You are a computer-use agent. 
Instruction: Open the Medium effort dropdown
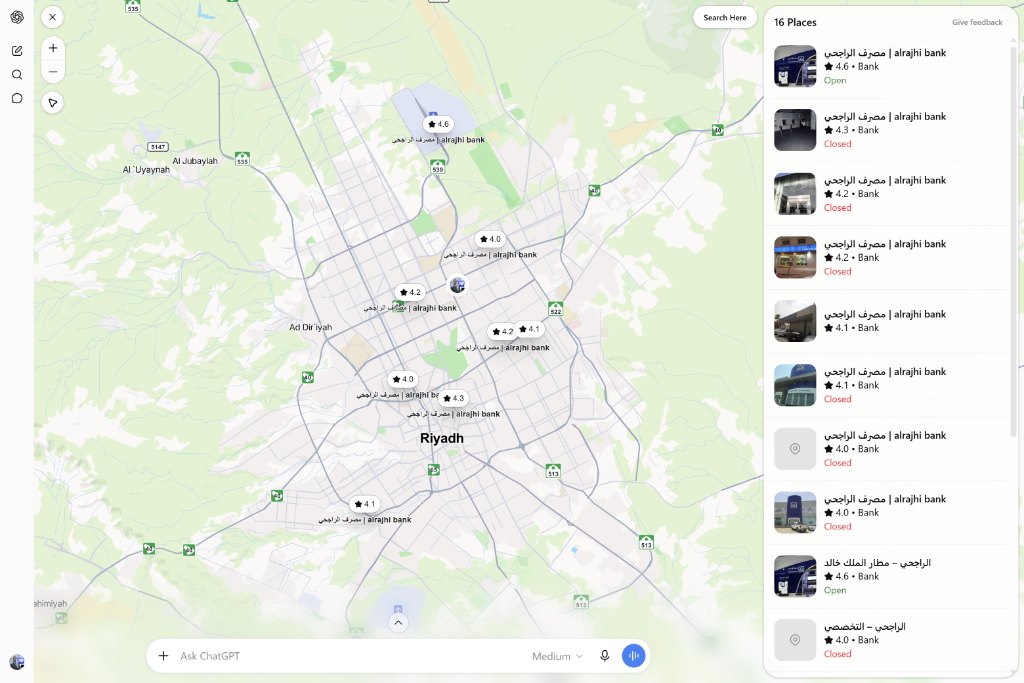[557, 656]
